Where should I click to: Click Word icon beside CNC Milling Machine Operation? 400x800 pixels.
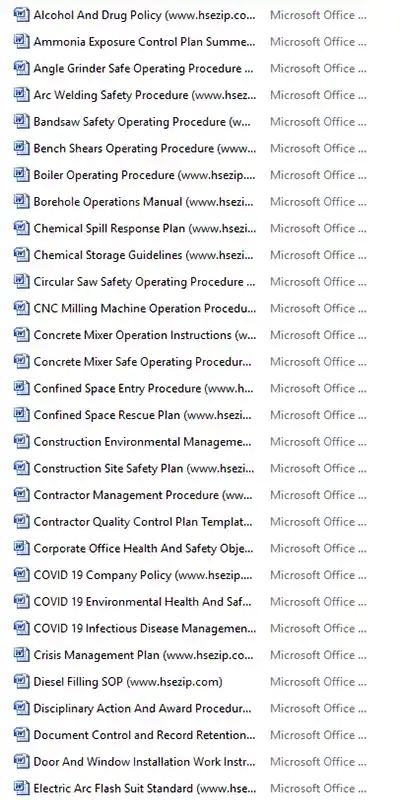coord(21,308)
